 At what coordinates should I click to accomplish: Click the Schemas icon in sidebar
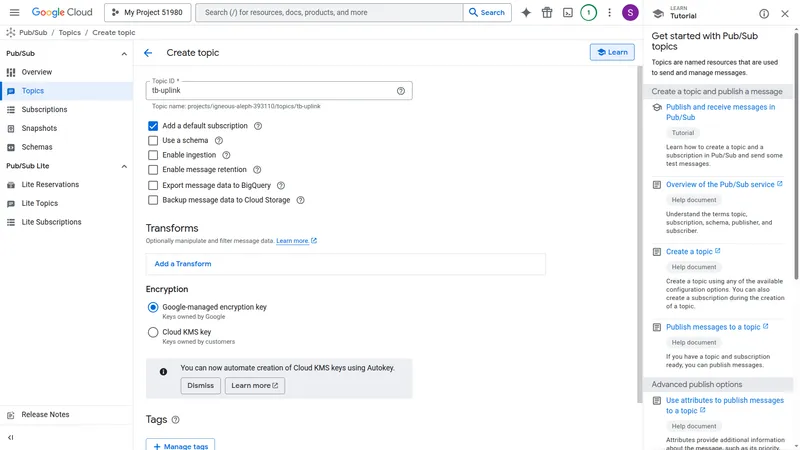[x=11, y=147]
